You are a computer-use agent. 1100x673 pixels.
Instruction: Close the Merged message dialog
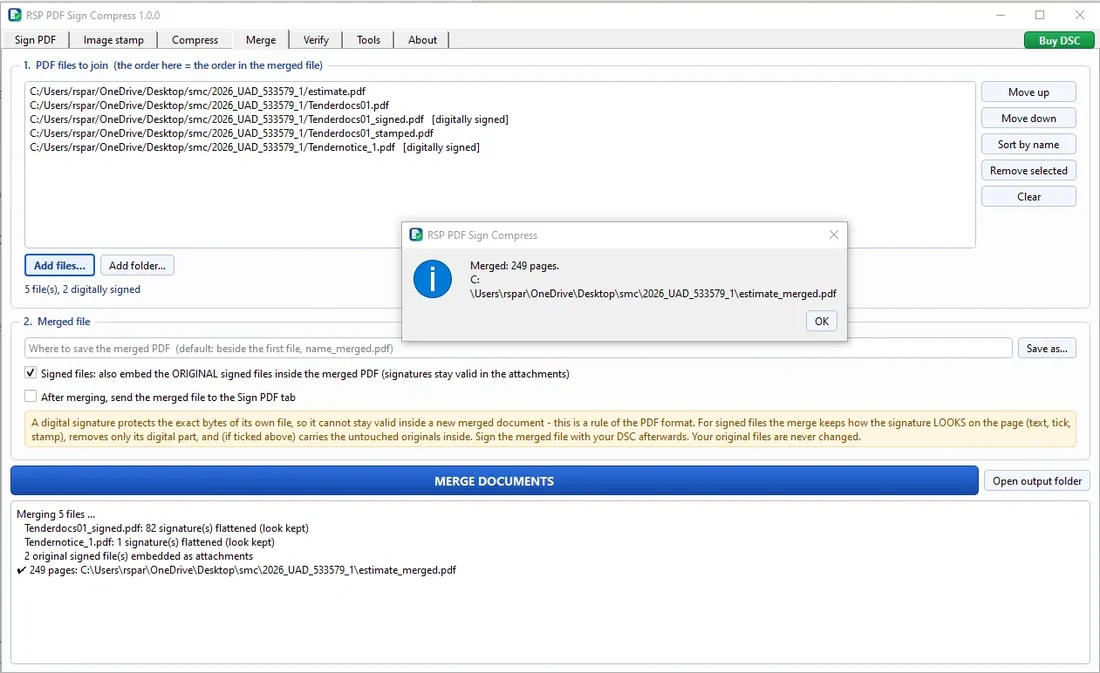click(x=833, y=234)
